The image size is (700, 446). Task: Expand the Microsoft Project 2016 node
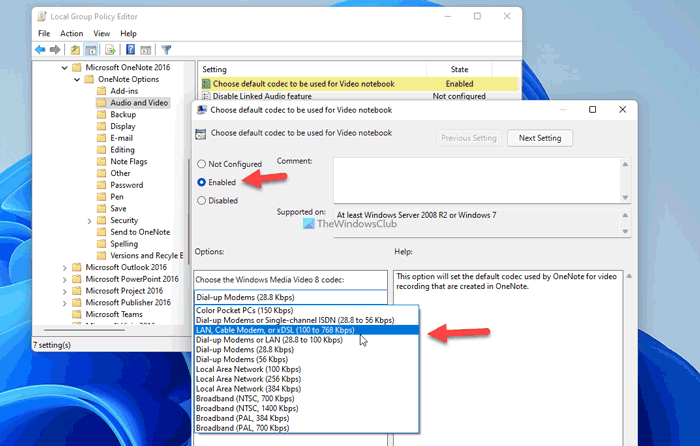click(x=64, y=291)
